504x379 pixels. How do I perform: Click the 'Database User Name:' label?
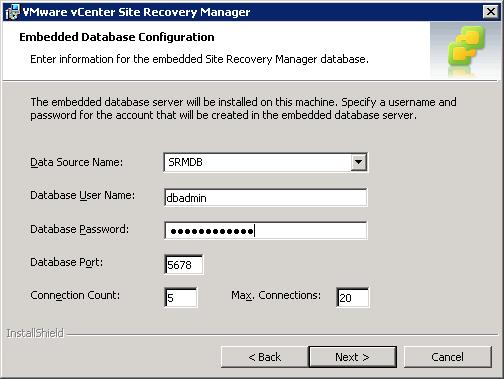(82, 195)
